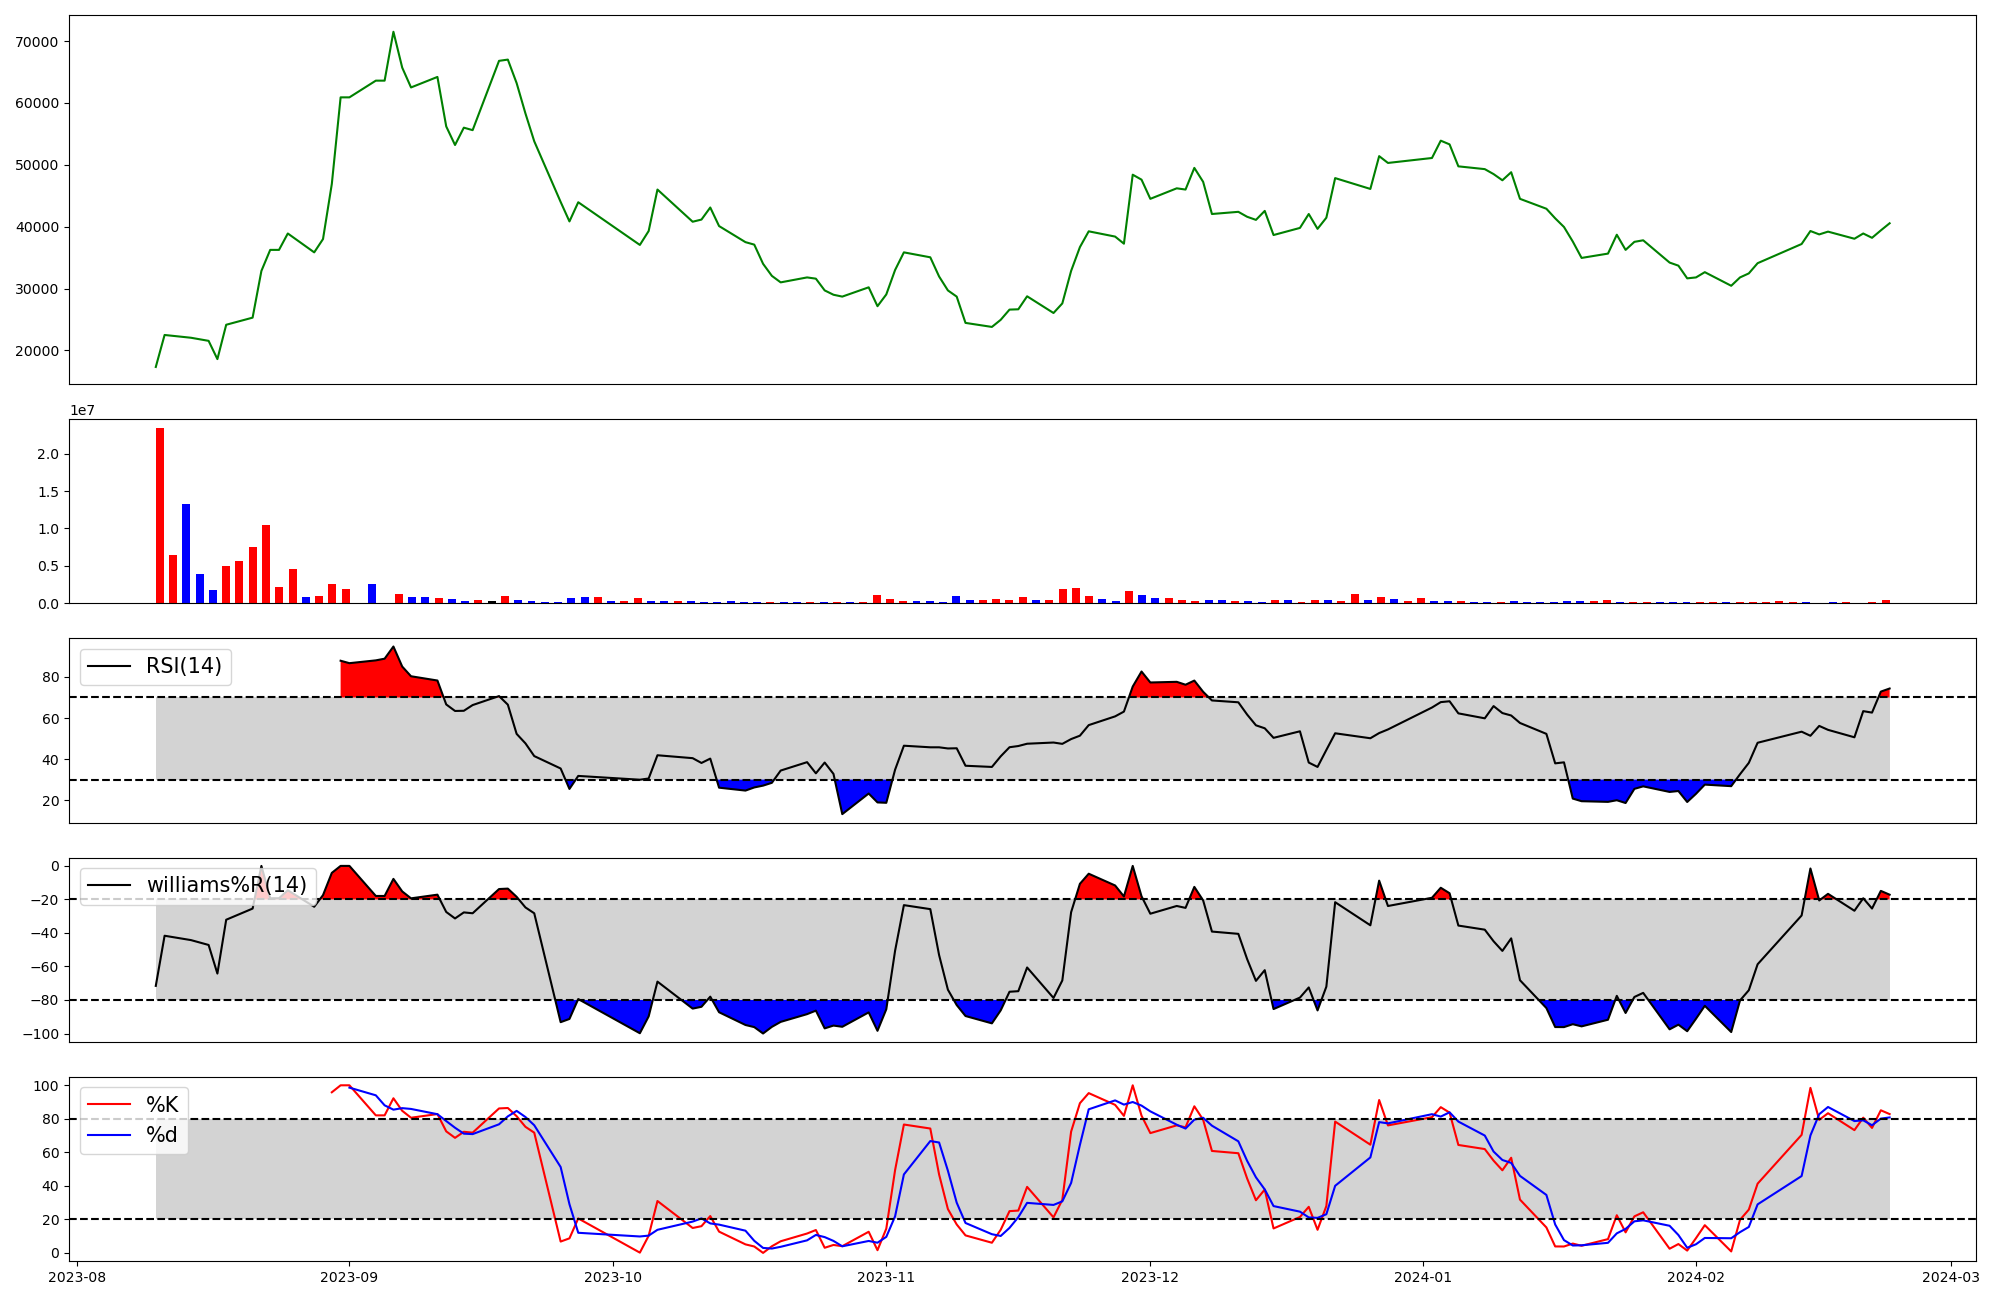Click the RSI(14) legend label
This screenshot has height=1300, width=2000.
click(184, 666)
